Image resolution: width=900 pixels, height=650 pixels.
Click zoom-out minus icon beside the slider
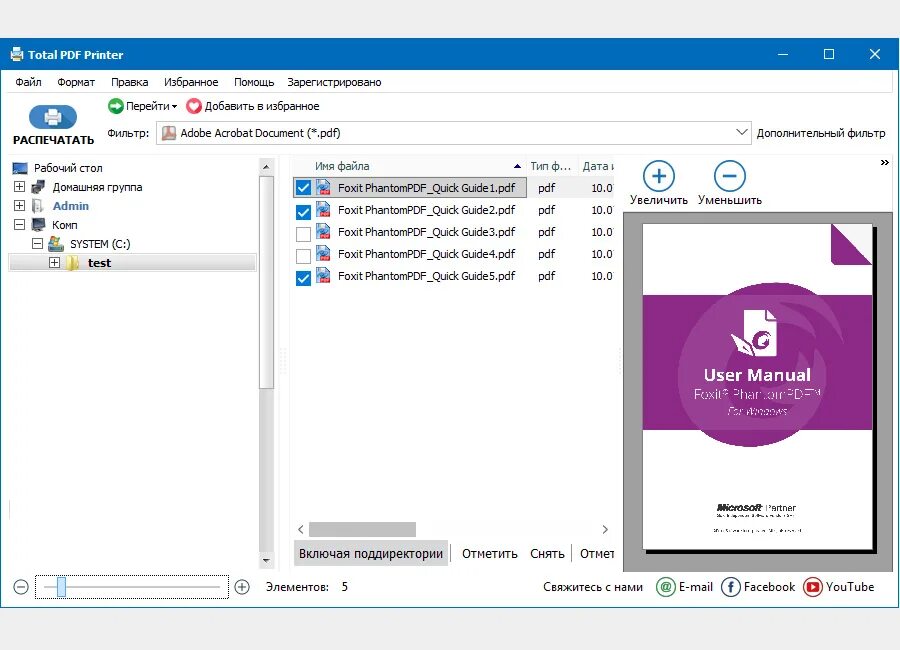click(x=21, y=587)
